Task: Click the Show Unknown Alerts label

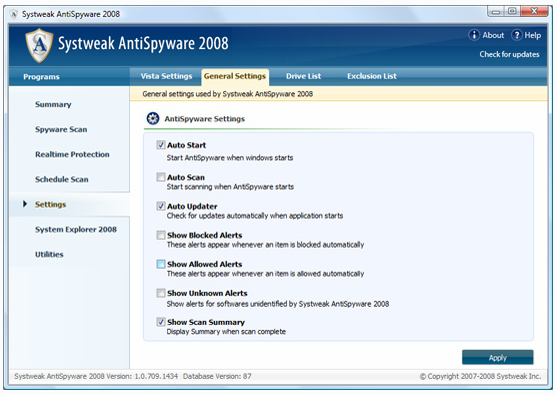Action: 207,293
